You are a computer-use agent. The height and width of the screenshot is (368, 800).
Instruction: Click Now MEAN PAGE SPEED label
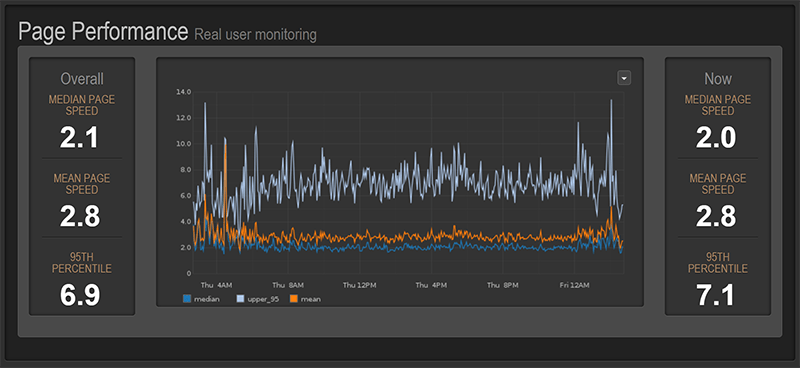(718, 184)
